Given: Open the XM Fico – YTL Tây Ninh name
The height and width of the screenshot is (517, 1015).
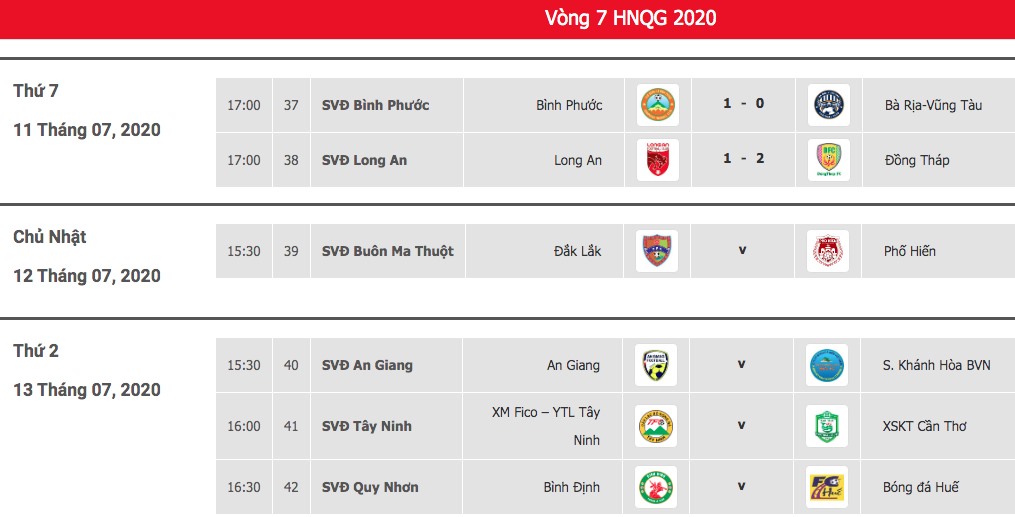Looking at the screenshot, I should (x=546, y=426).
